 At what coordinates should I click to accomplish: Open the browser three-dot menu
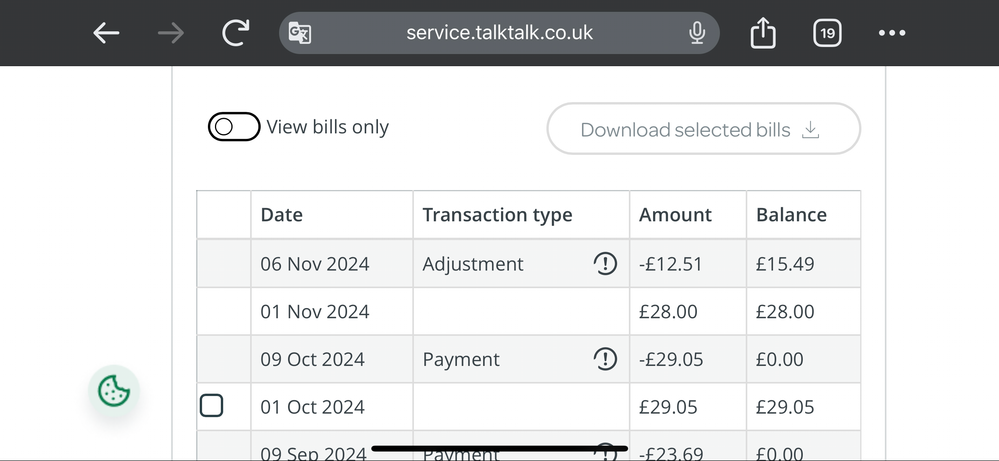coord(891,33)
